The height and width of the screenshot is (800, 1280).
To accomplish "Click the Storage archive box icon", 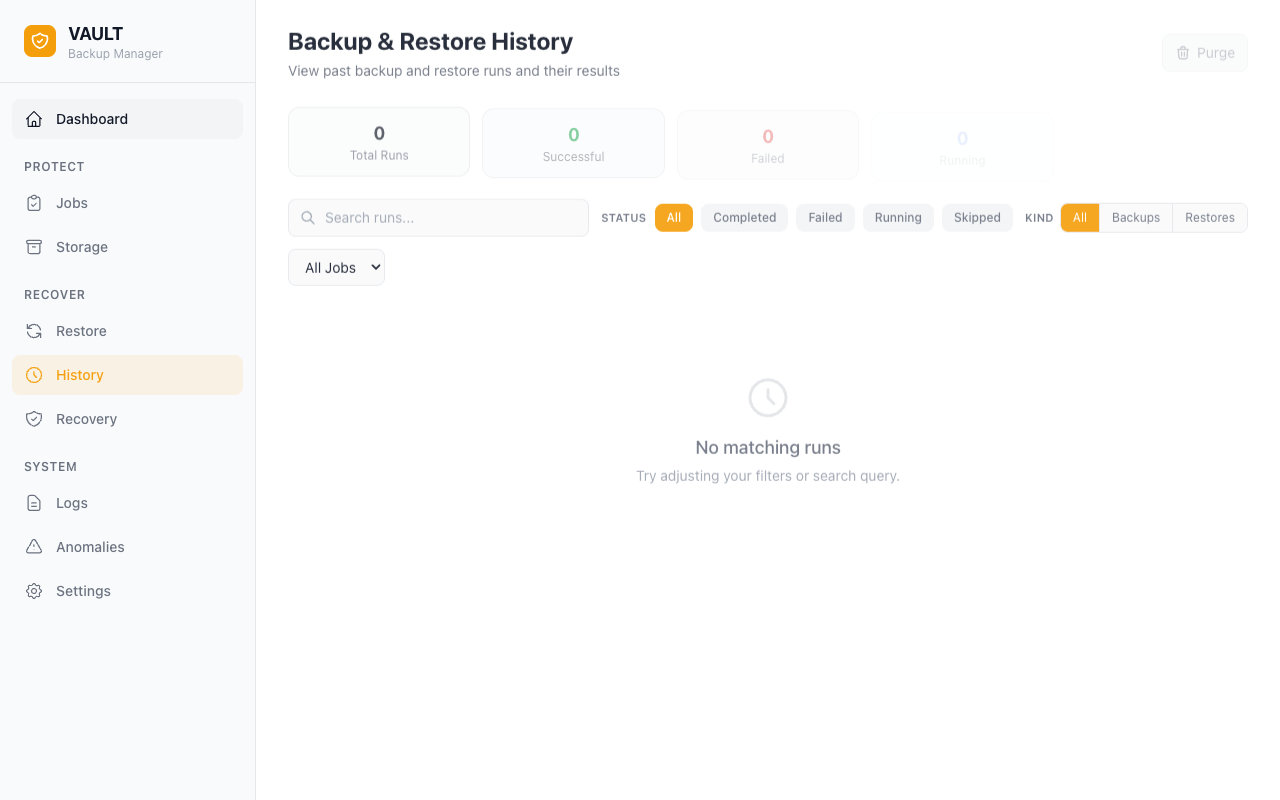I will [34, 247].
